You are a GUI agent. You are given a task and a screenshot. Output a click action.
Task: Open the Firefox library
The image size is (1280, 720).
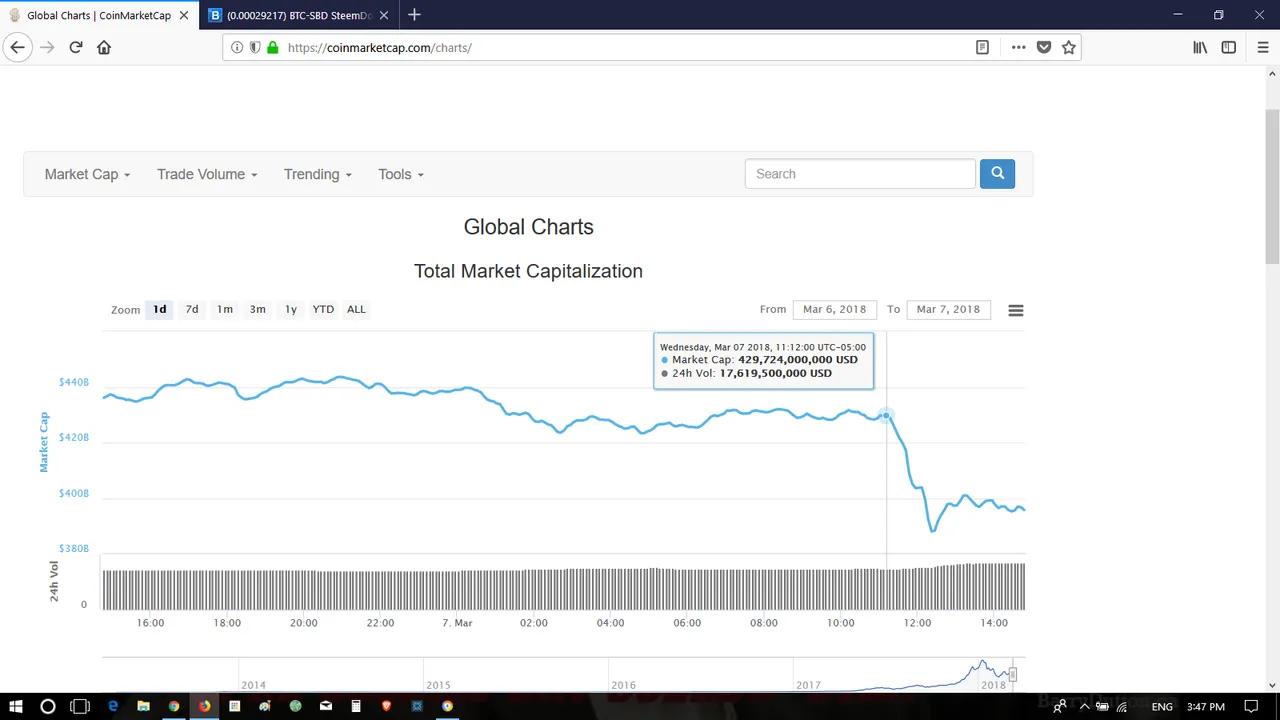point(1200,47)
